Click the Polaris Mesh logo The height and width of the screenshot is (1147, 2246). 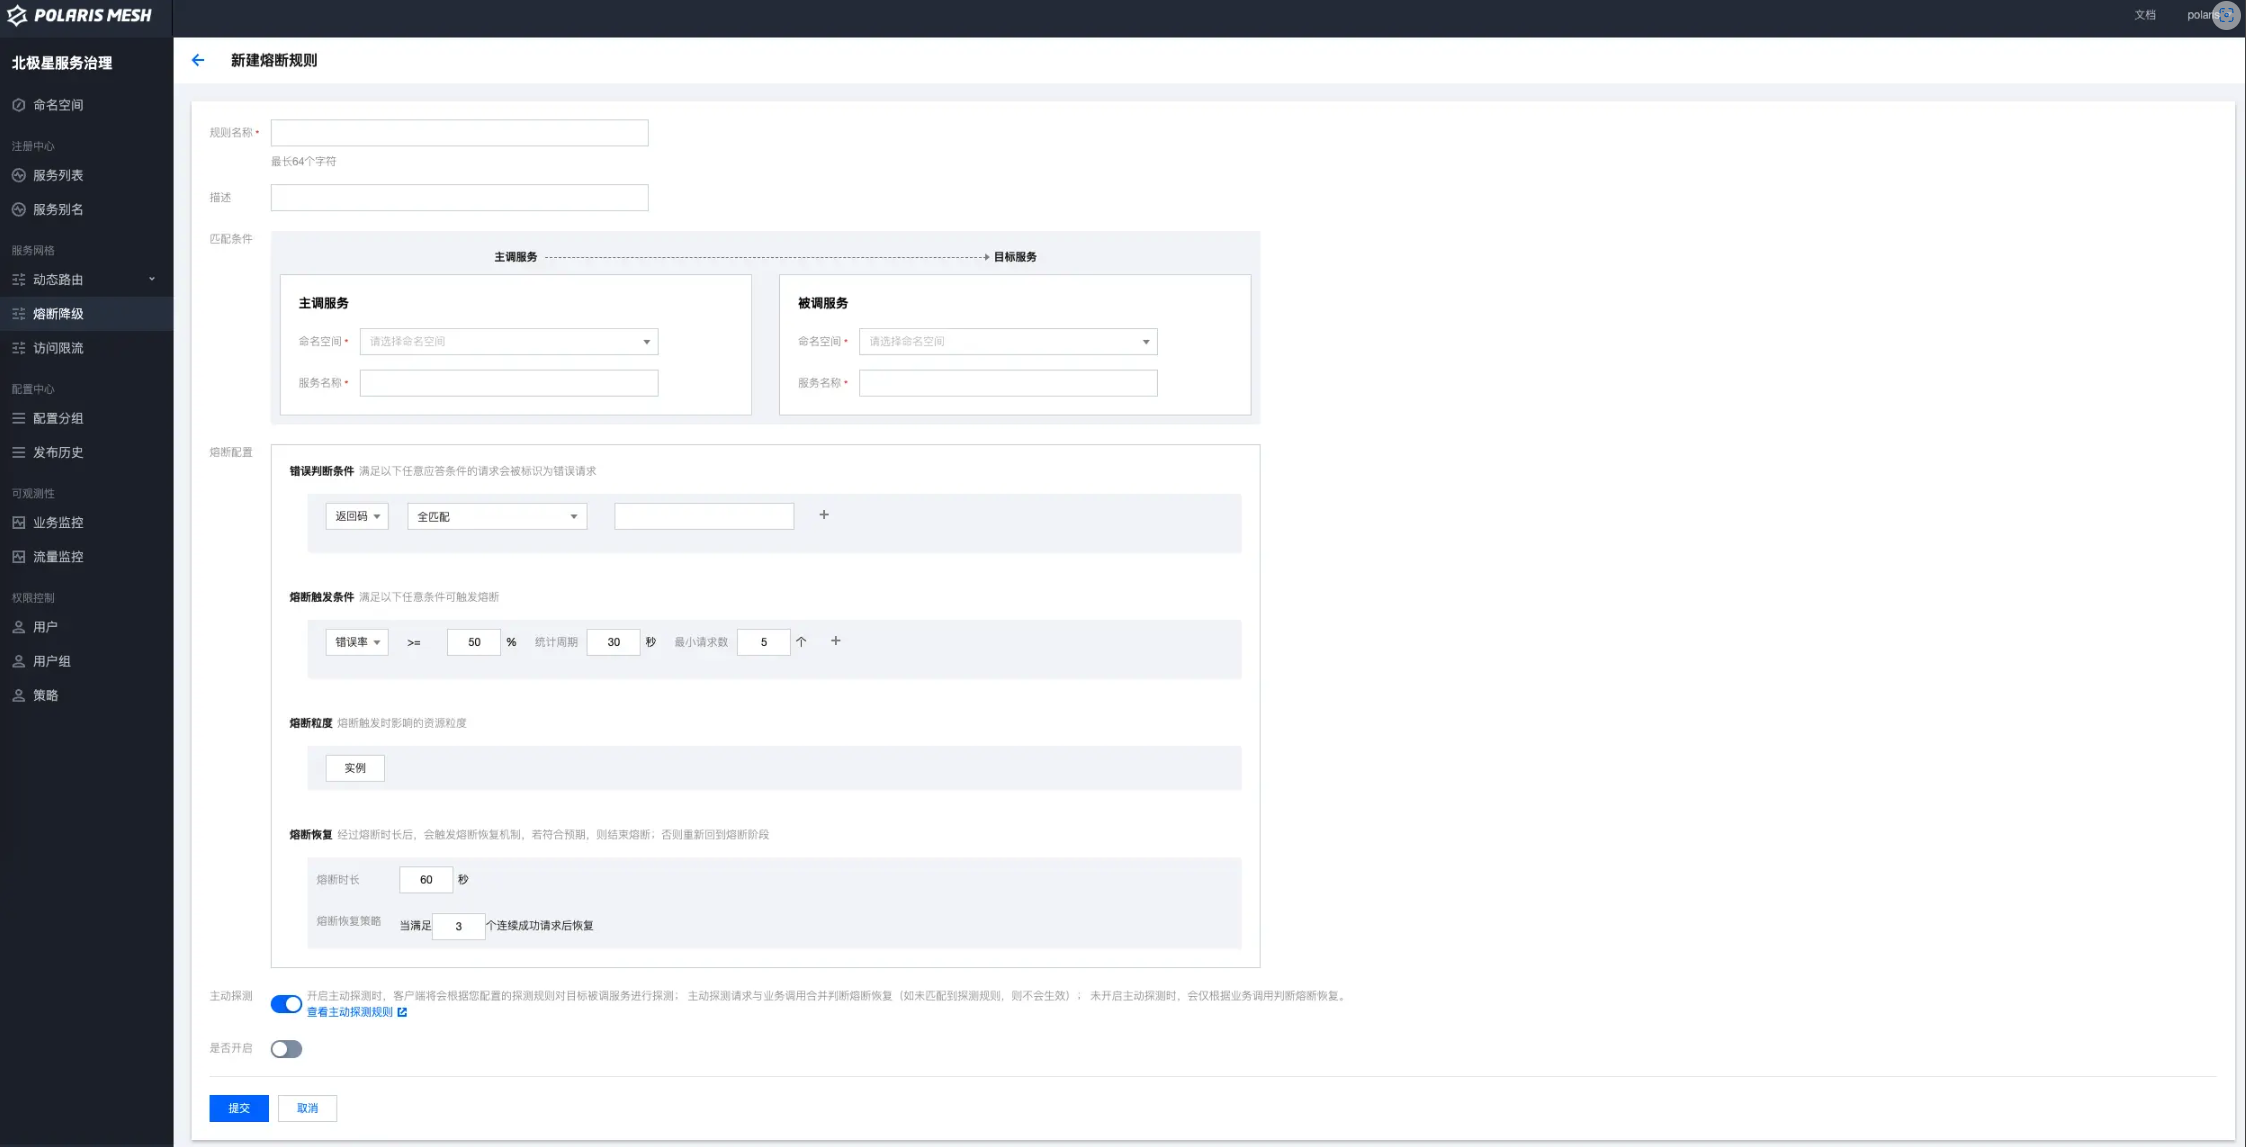click(80, 16)
